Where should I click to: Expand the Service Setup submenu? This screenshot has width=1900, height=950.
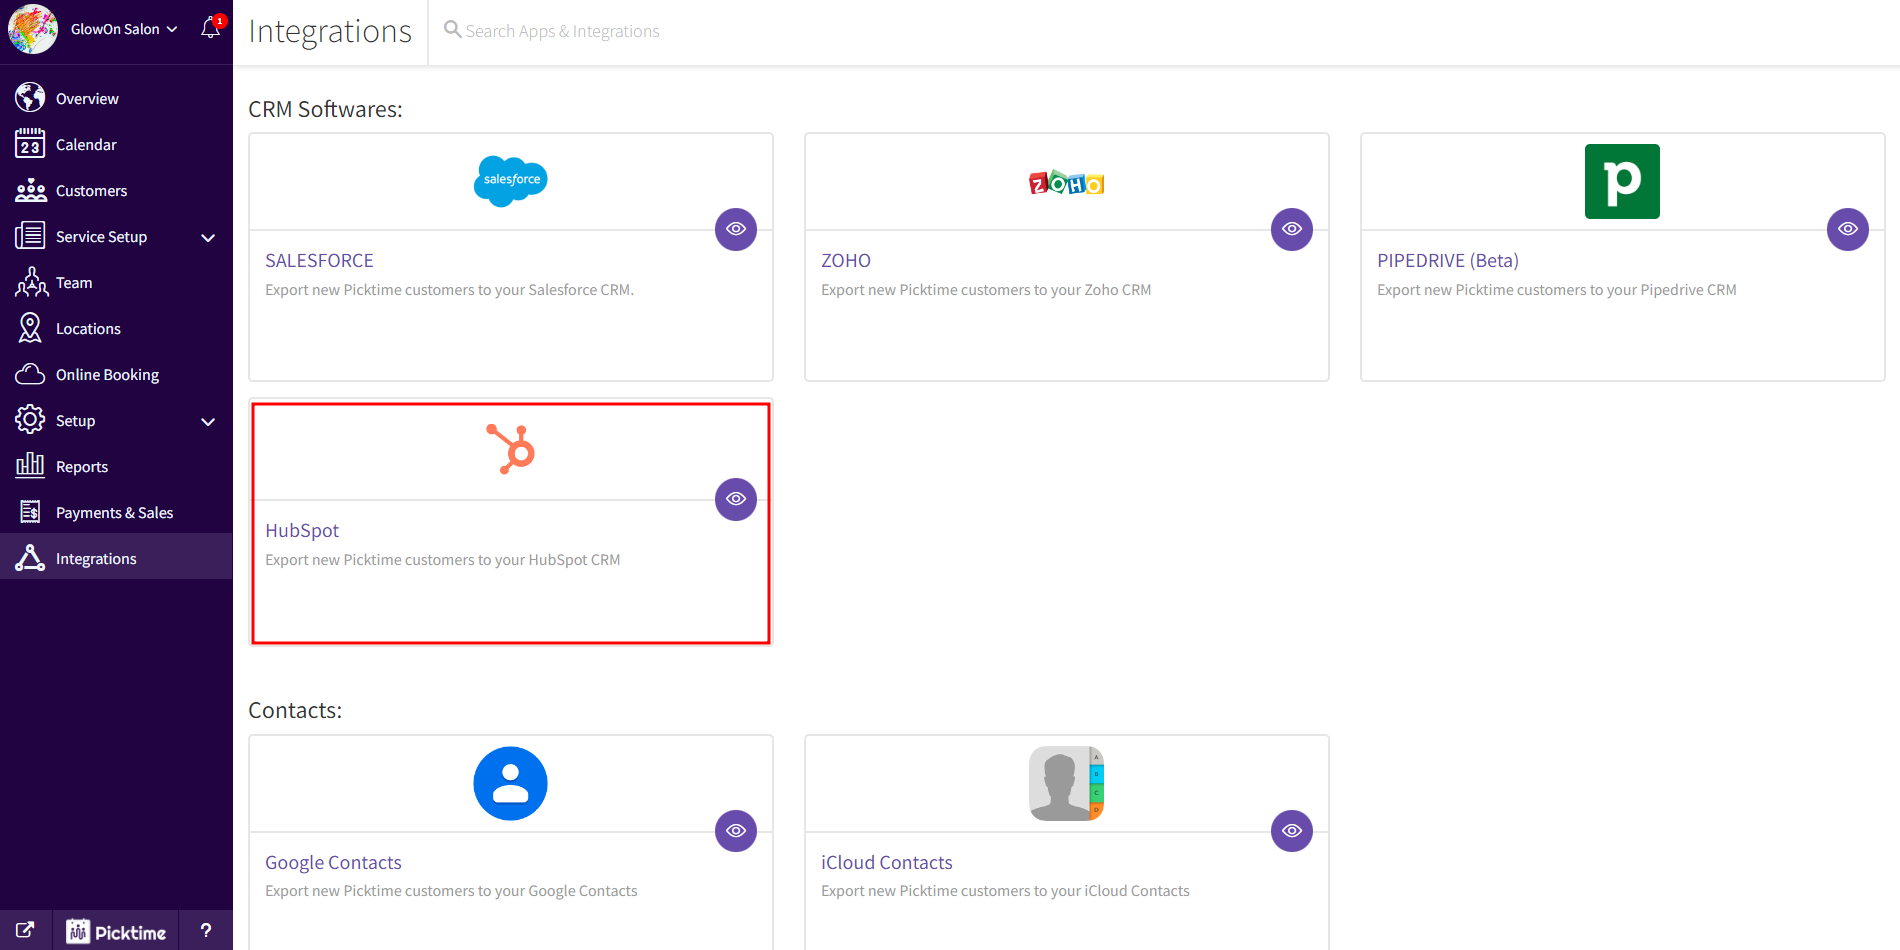[x=208, y=237]
